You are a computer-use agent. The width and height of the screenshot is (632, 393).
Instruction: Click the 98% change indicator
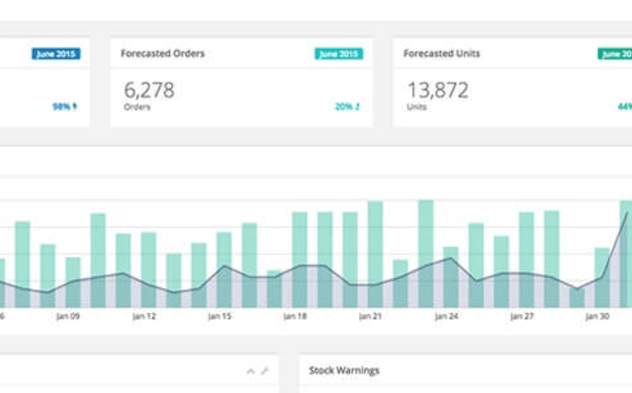point(64,107)
